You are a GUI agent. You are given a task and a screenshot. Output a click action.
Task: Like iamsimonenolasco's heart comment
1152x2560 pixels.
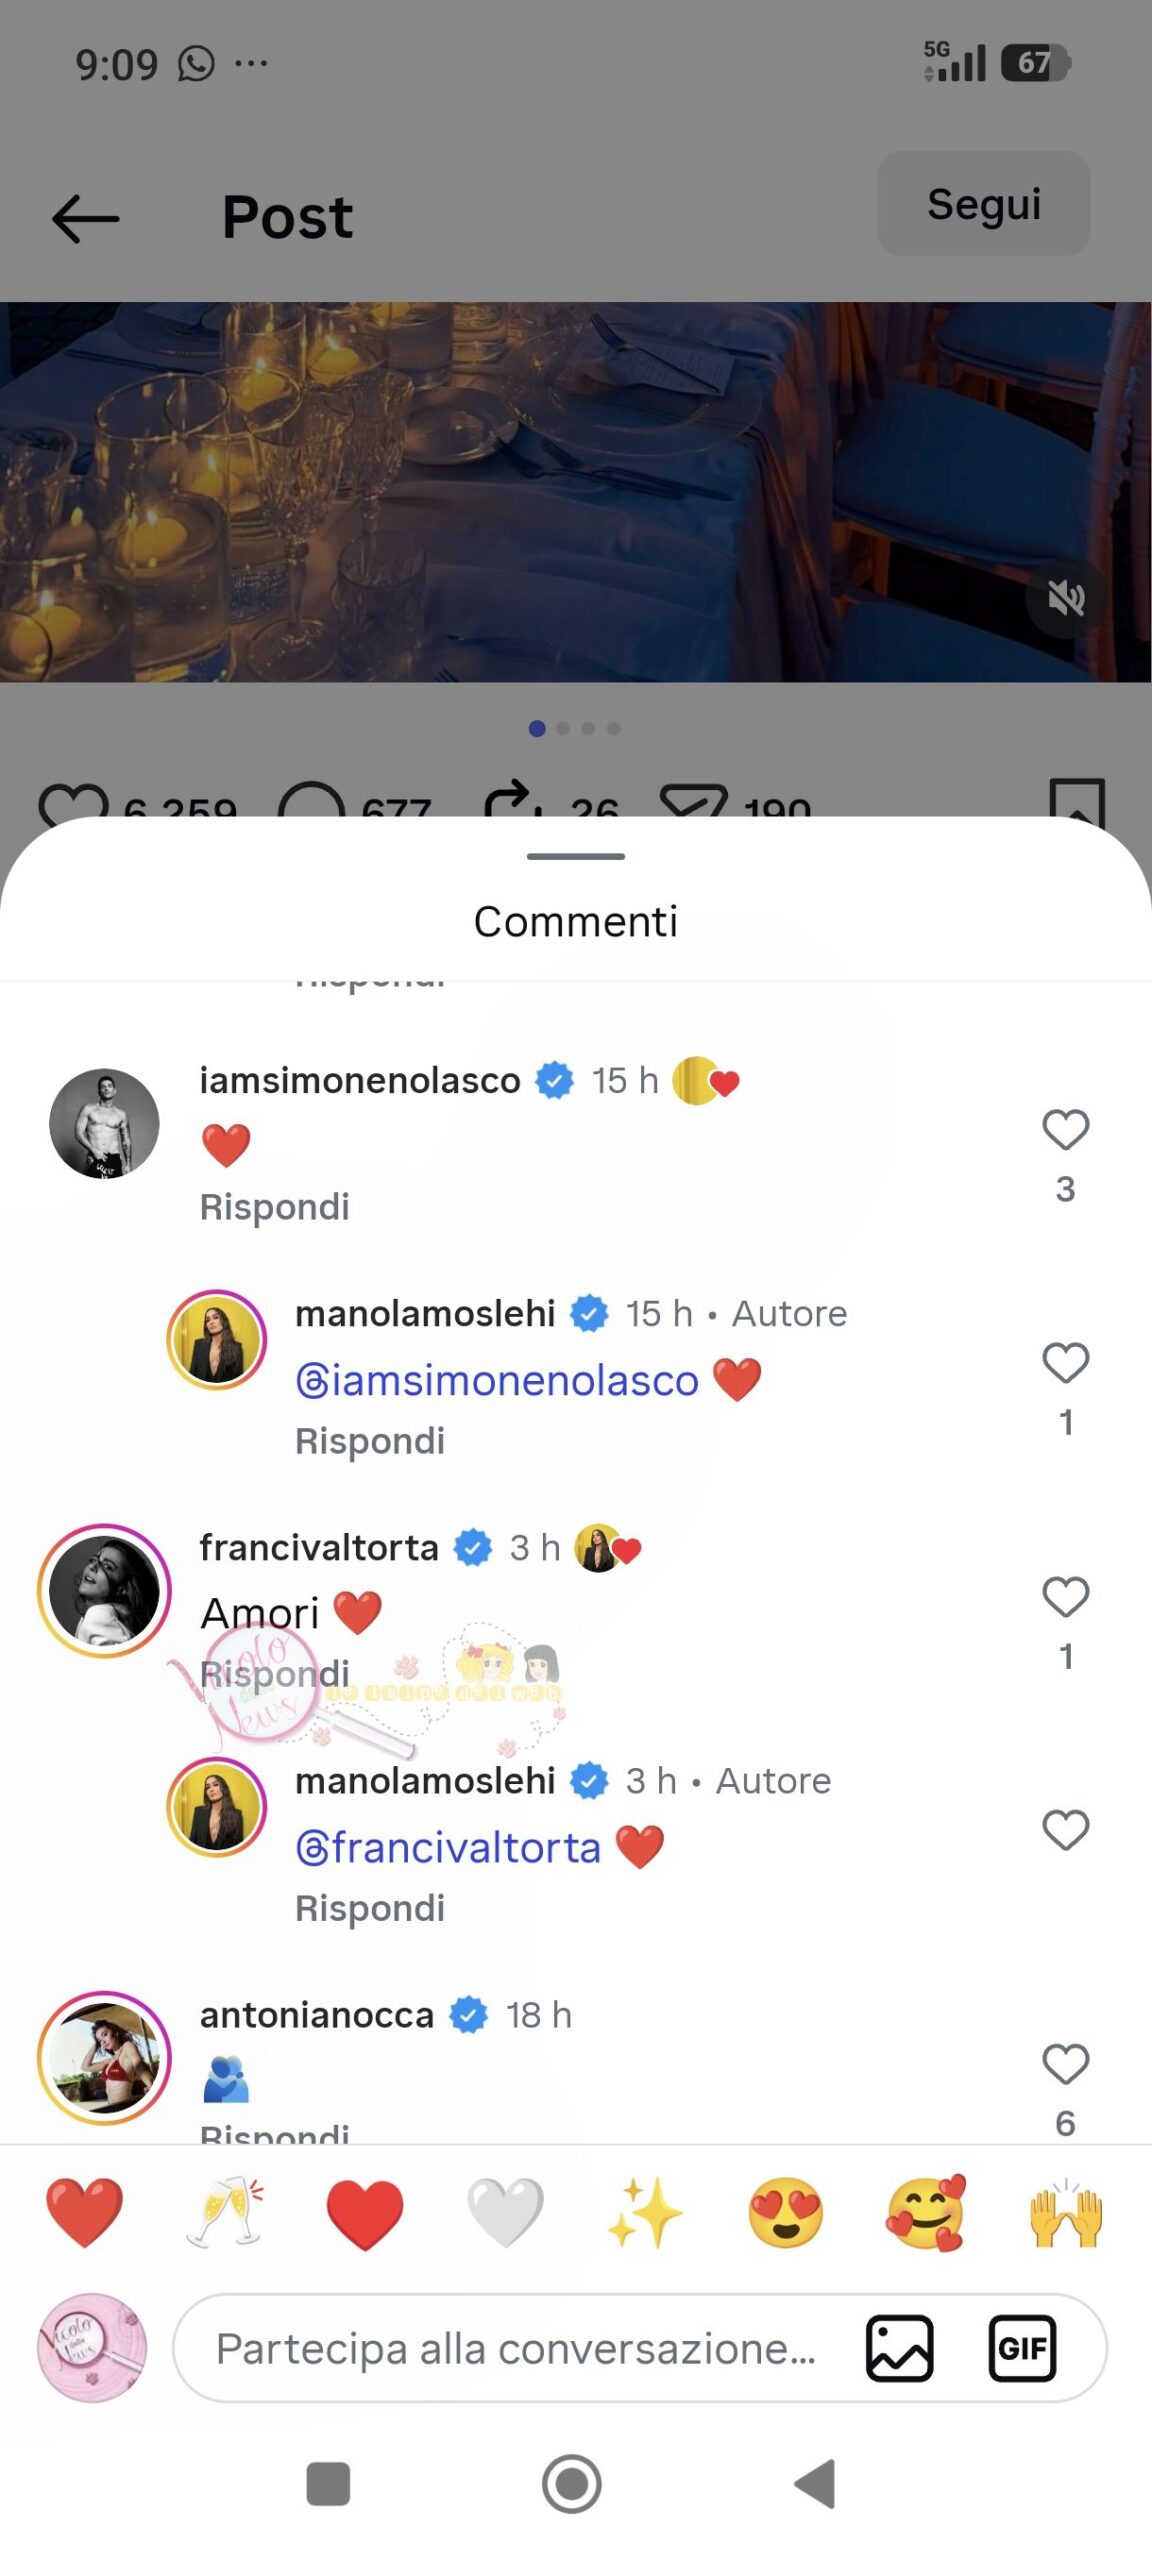(x=1065, y=1131)
